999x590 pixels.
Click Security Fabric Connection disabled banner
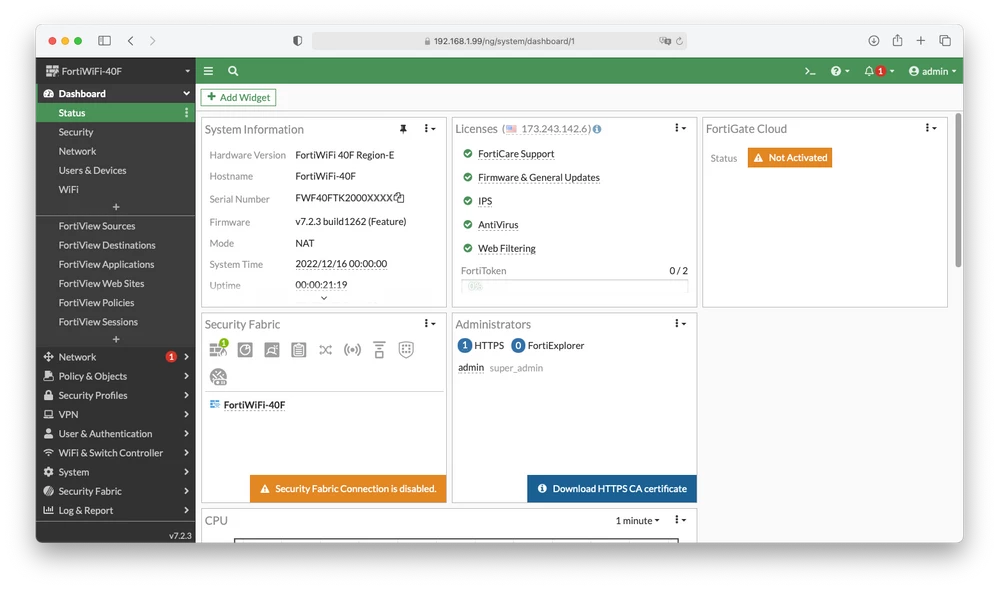click(348, 489)
